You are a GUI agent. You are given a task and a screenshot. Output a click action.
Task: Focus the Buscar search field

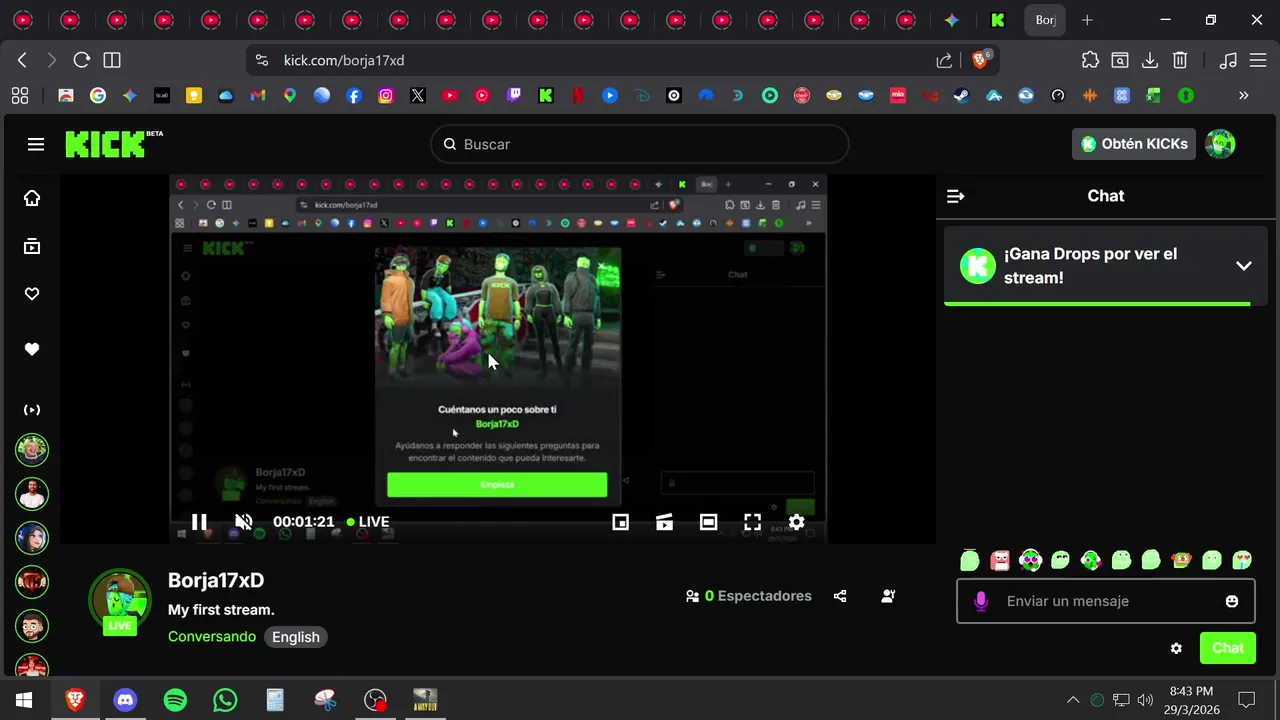point(640,144)
